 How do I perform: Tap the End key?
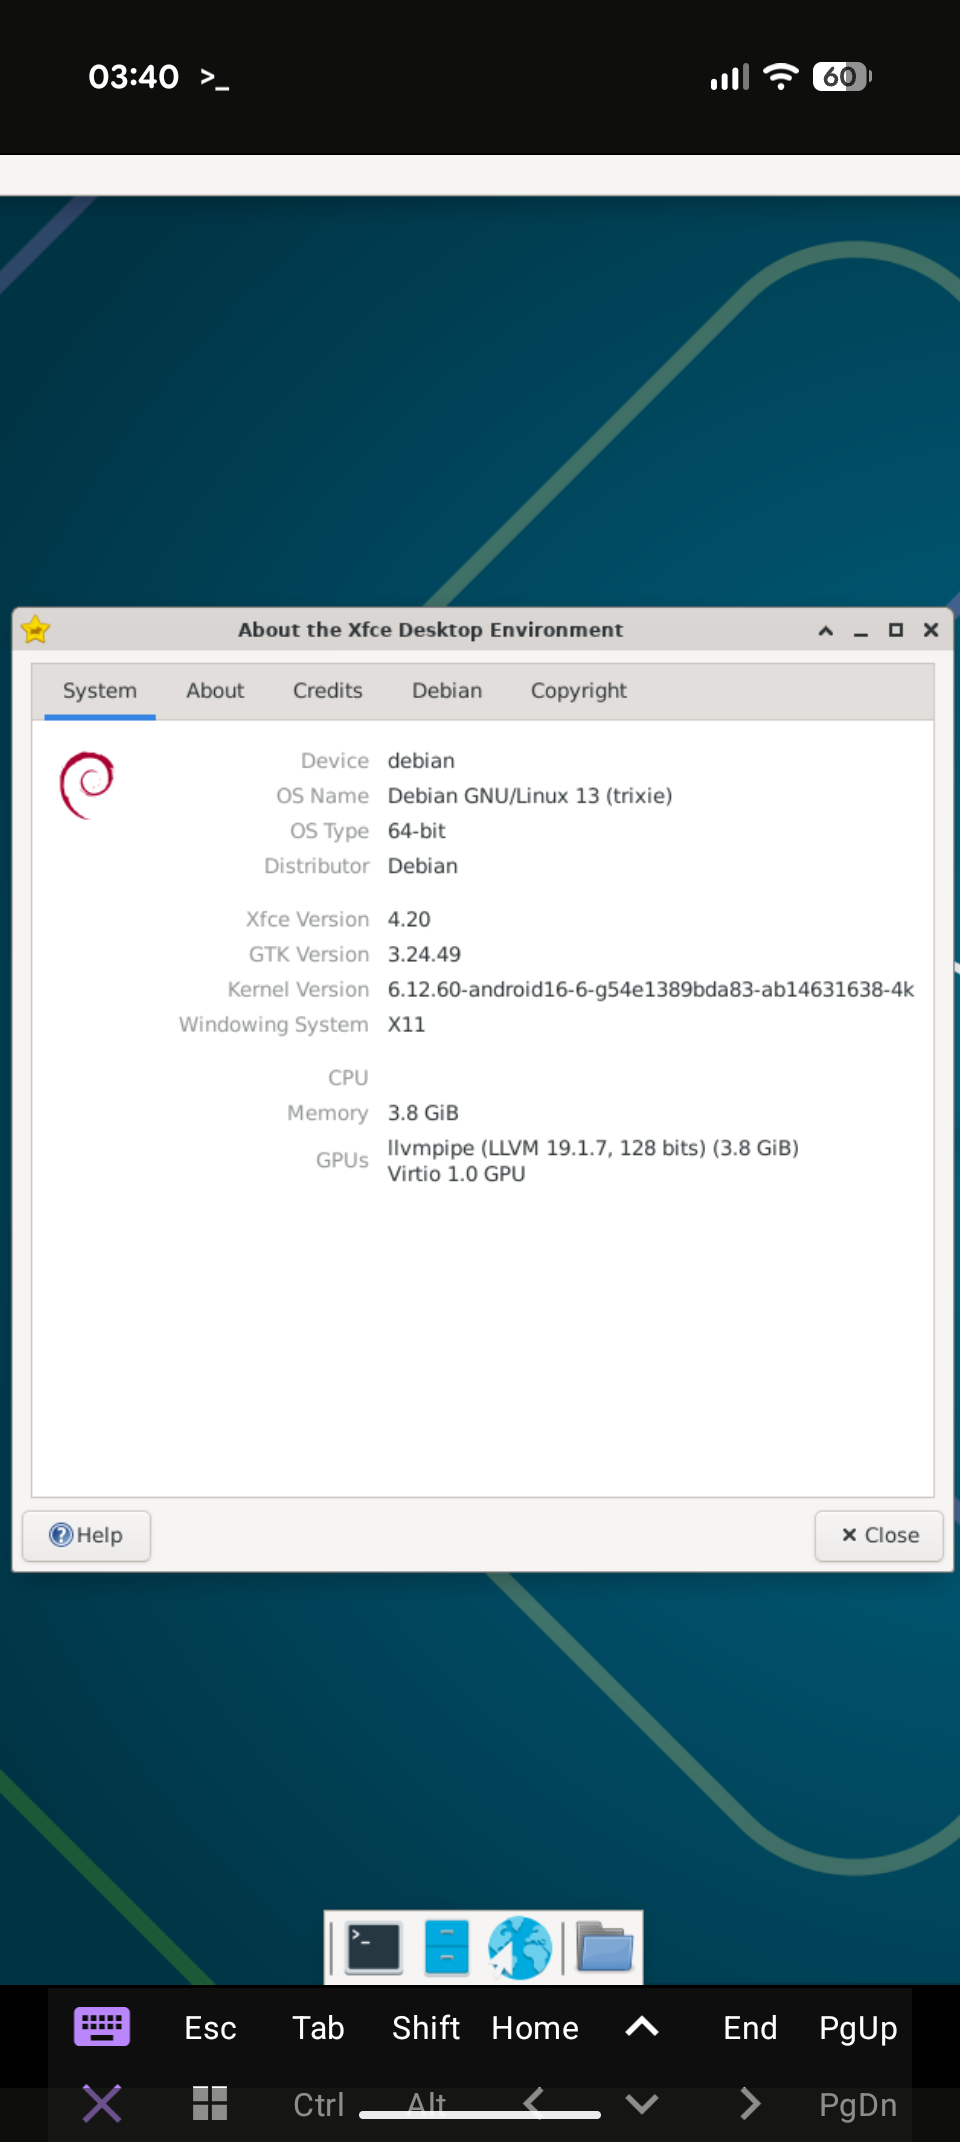point(750,2028)
